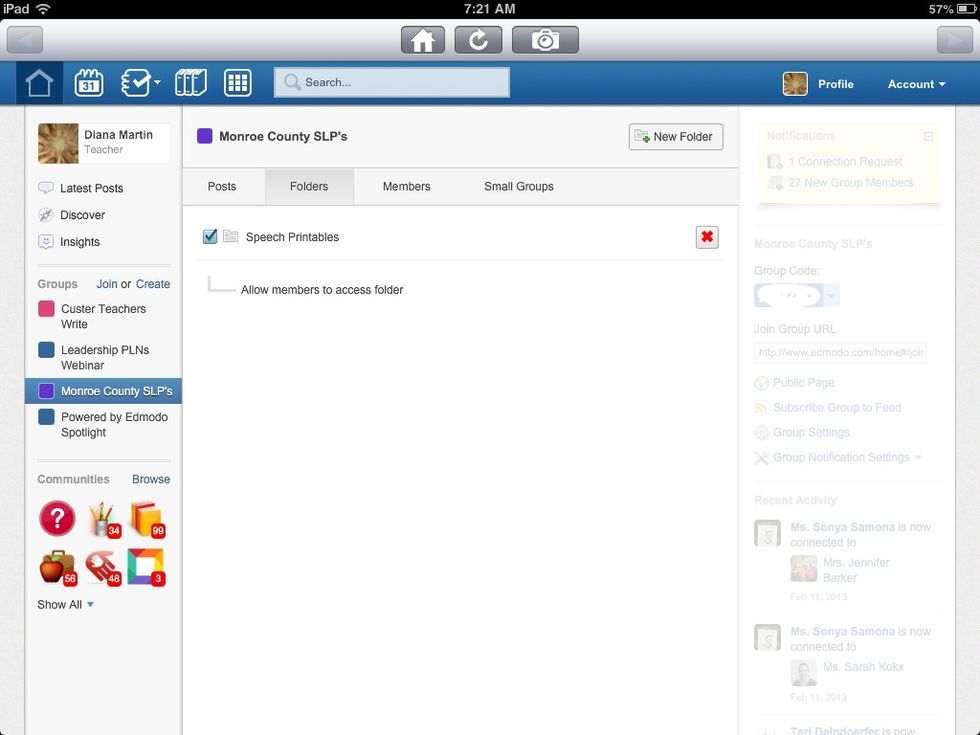Viewport: 980px width, 735px height.
Task: Click Diana Martin's avatar in sidebar
Action: coord(58,143)
